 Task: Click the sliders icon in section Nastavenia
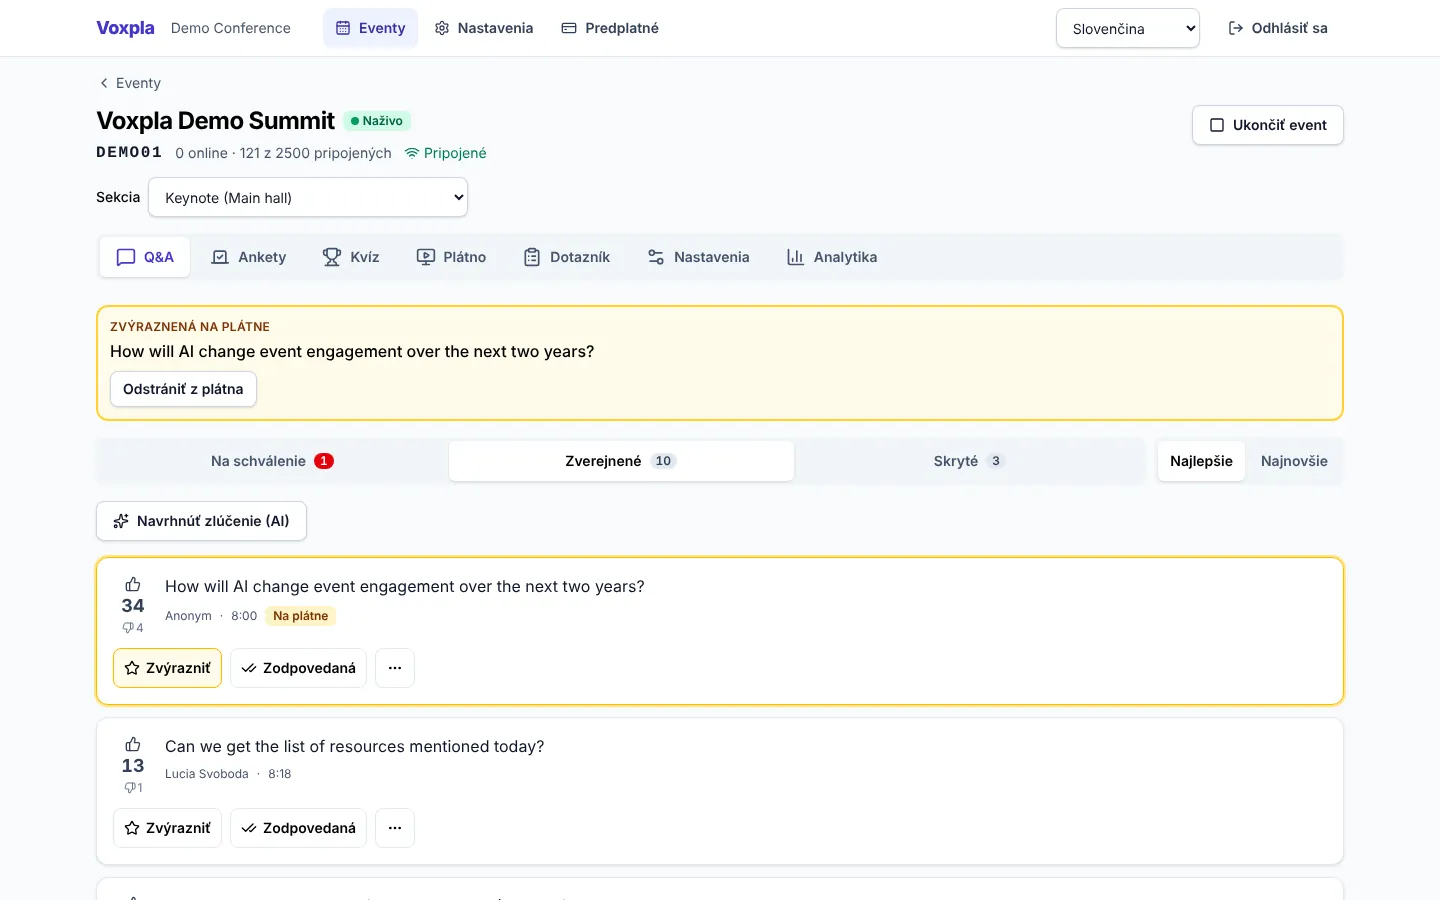pos(656,257)
